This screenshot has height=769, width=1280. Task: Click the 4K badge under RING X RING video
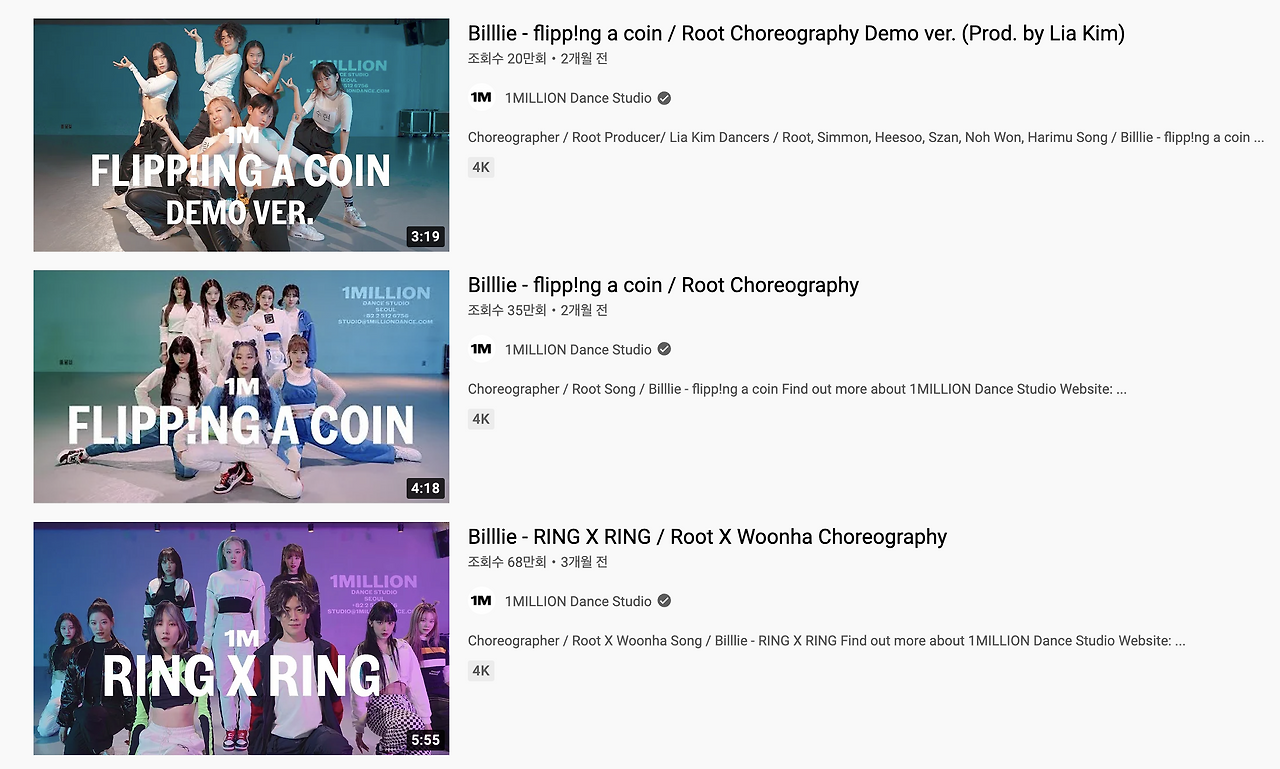[481, 670]
